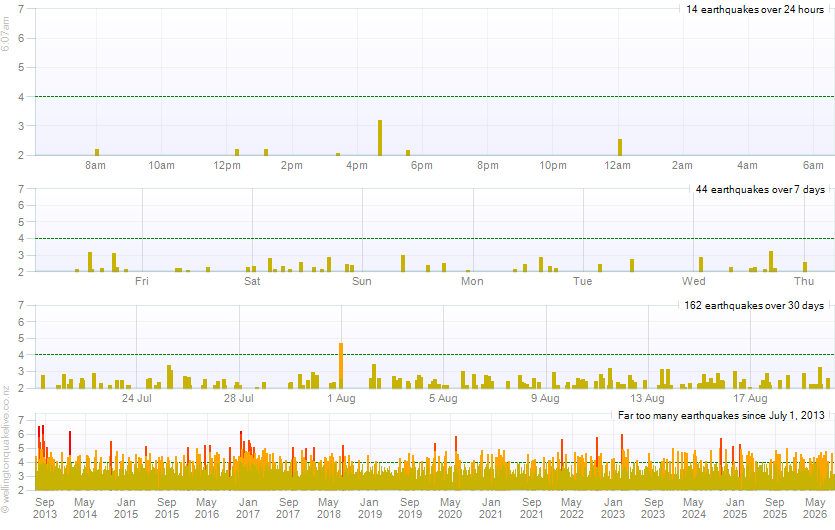This screenshot has height=530, width=835.
Task: Click the Sat label on the 7-day chart
Action: point(252,281)
